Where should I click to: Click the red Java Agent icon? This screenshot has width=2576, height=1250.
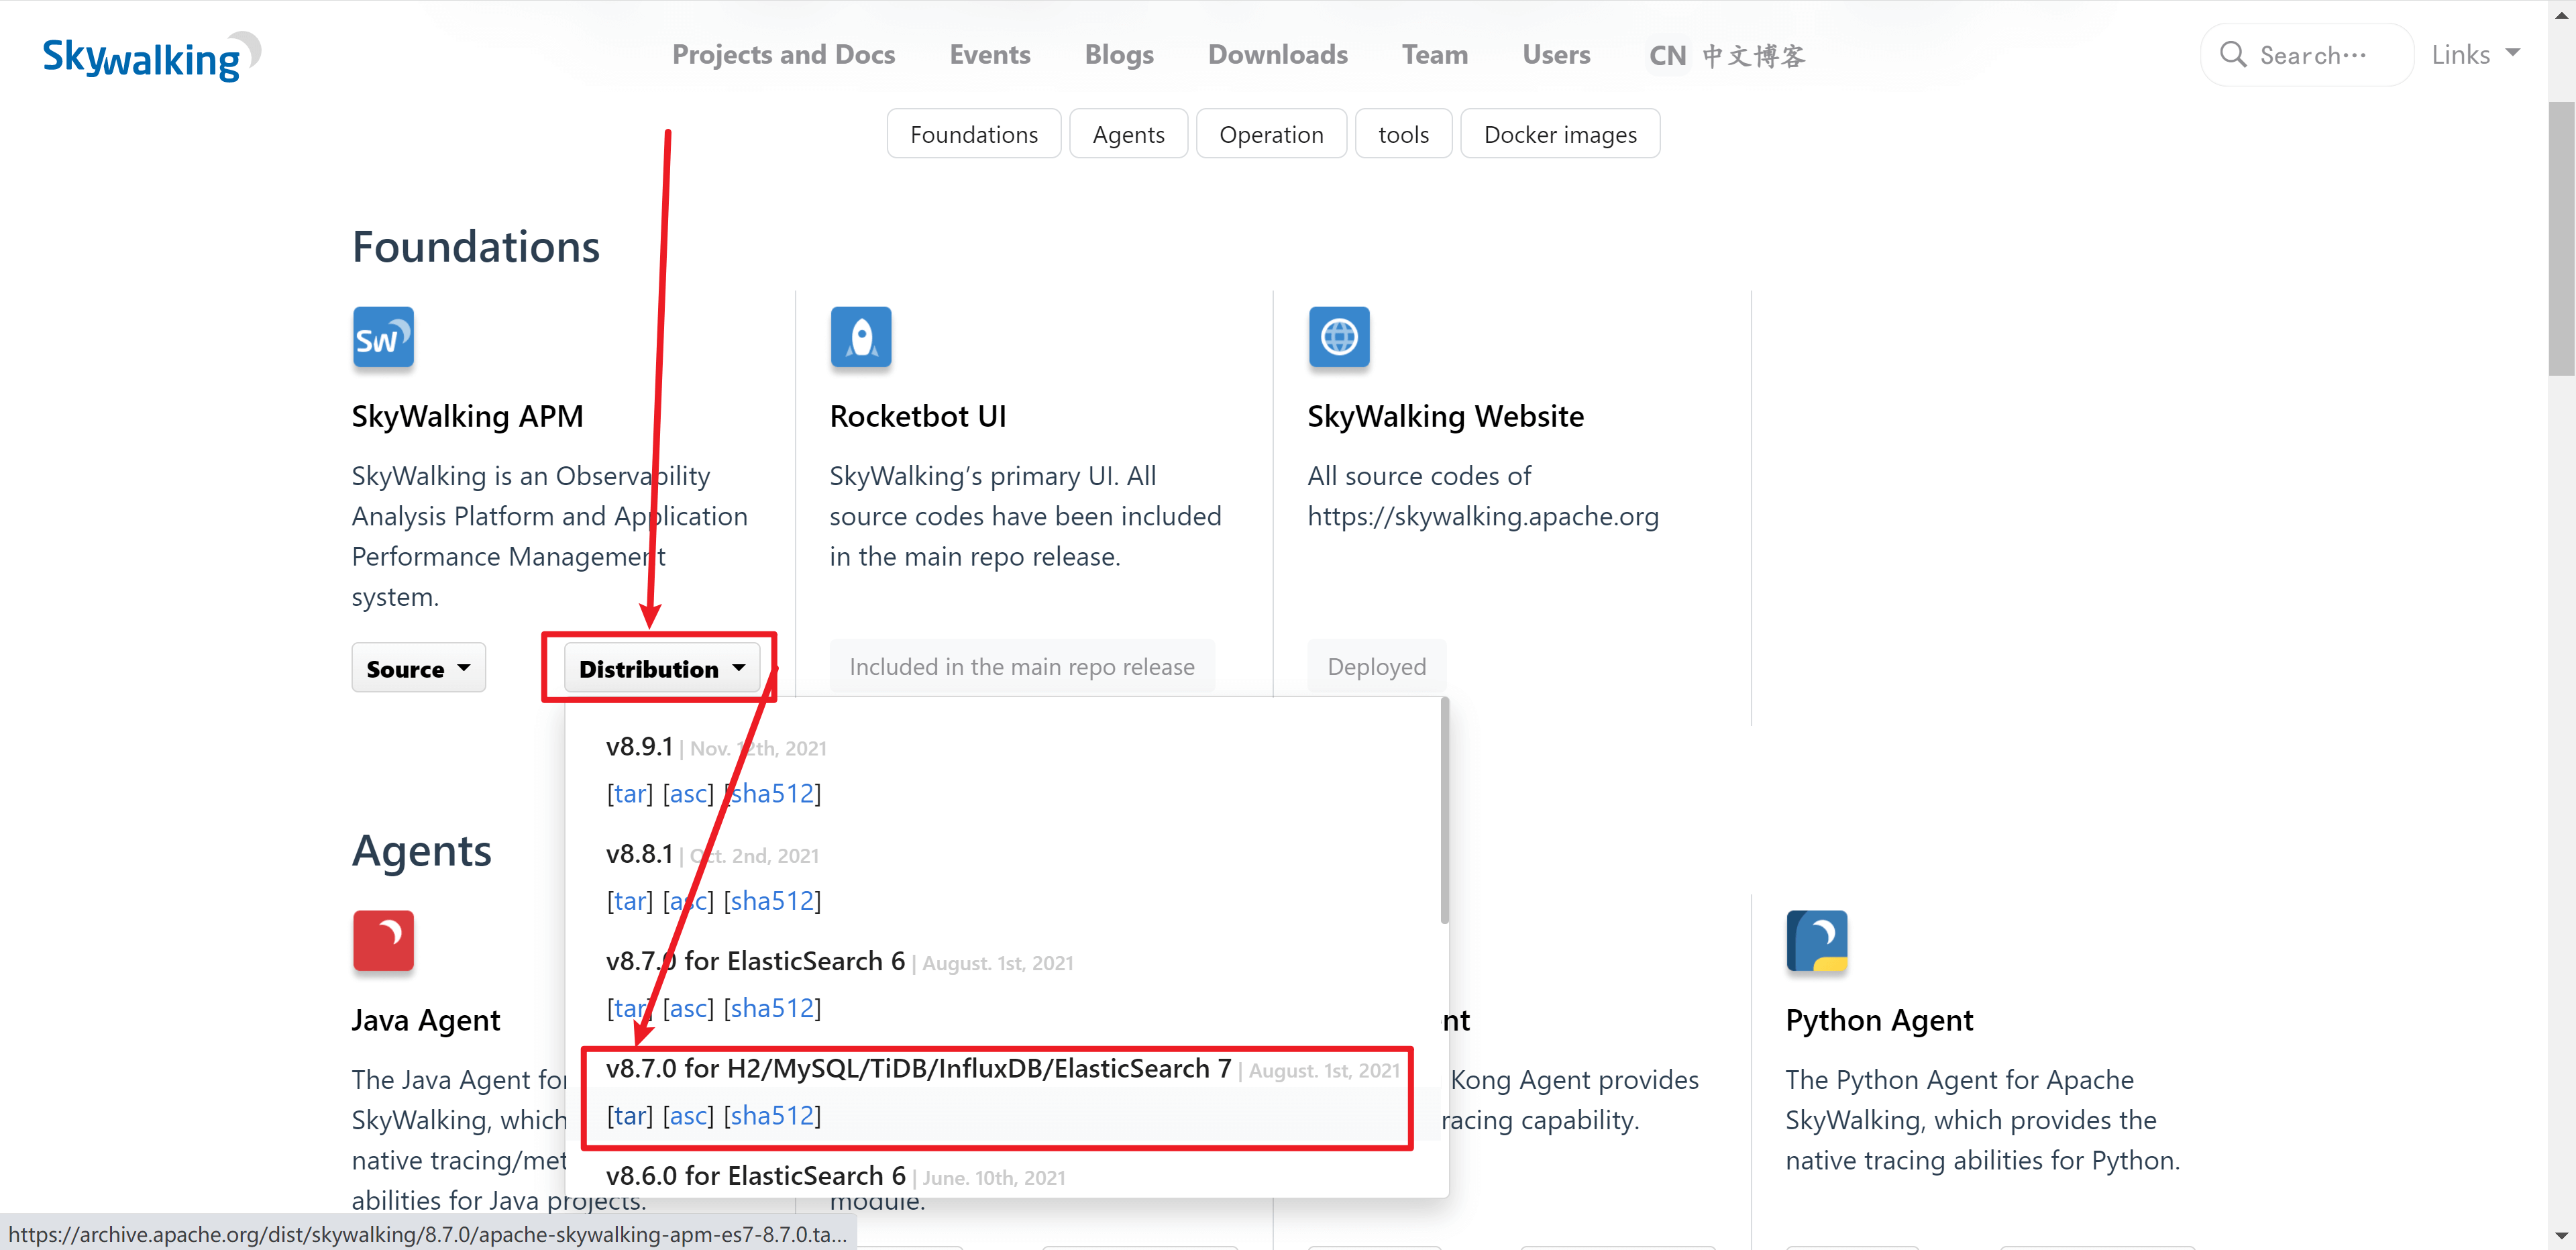coord(383,941)
